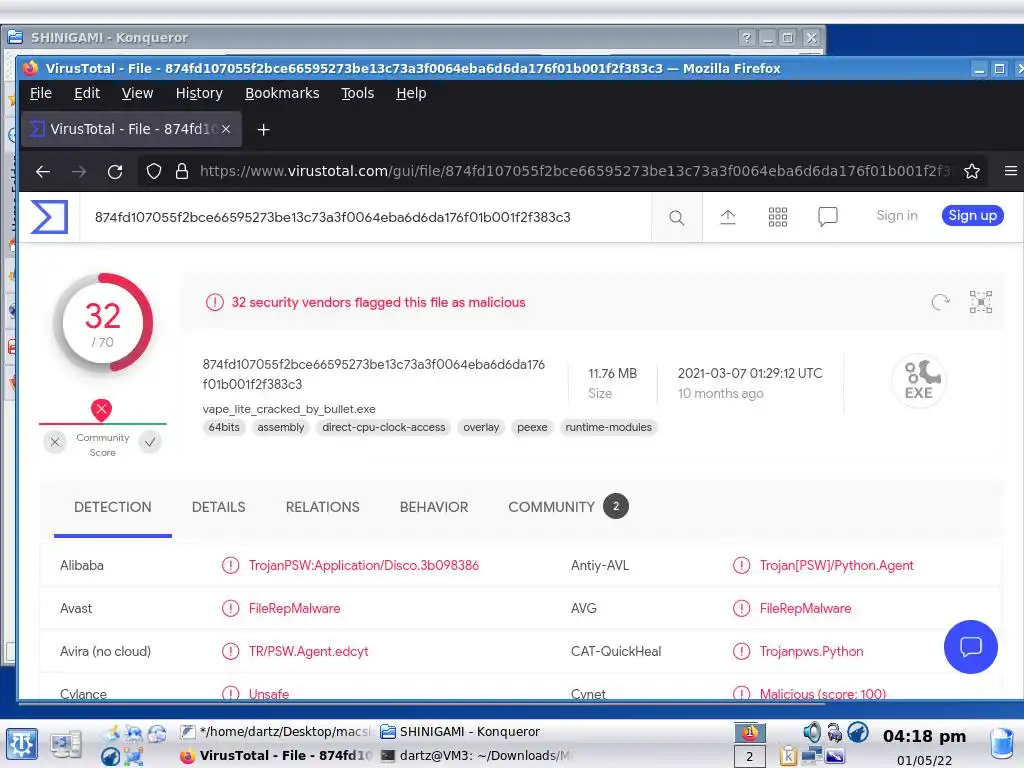
Task: Open the Bookmarks menu
Action: pos(282,93)
